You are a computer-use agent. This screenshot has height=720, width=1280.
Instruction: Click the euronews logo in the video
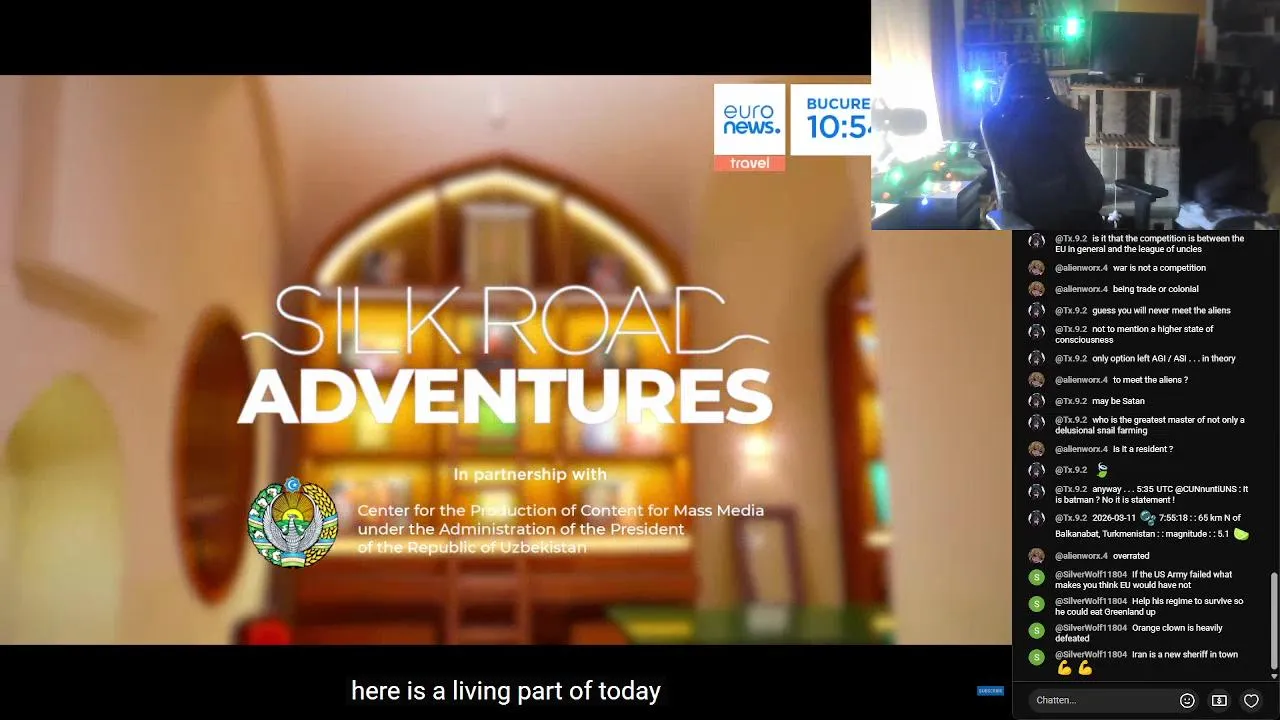click(750, 120)
